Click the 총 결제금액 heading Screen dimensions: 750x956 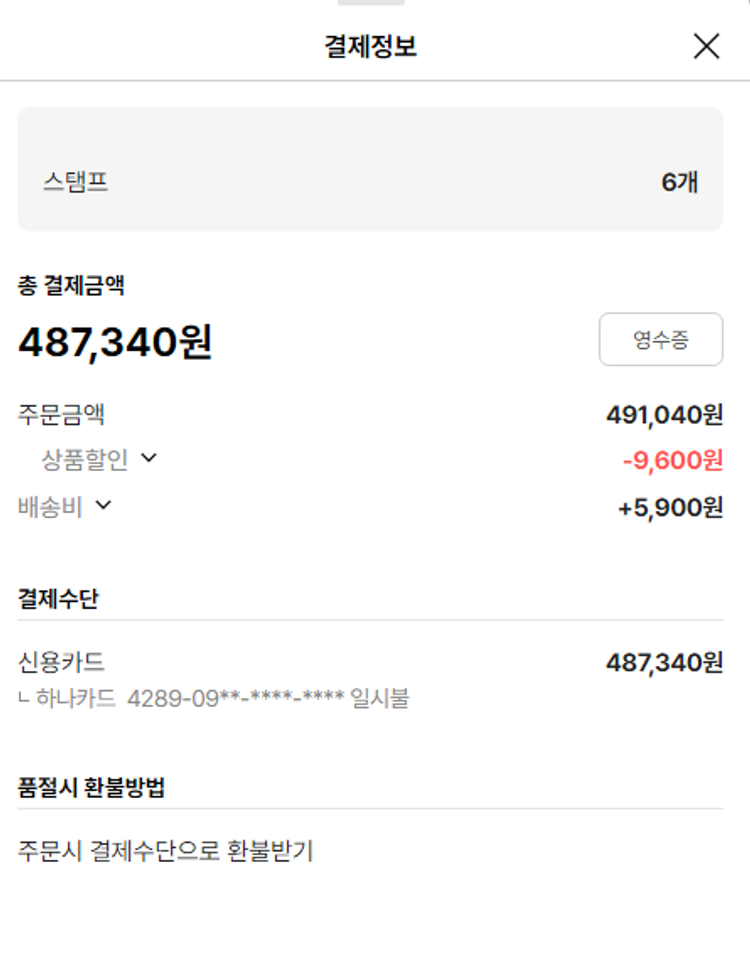(71, 286)
